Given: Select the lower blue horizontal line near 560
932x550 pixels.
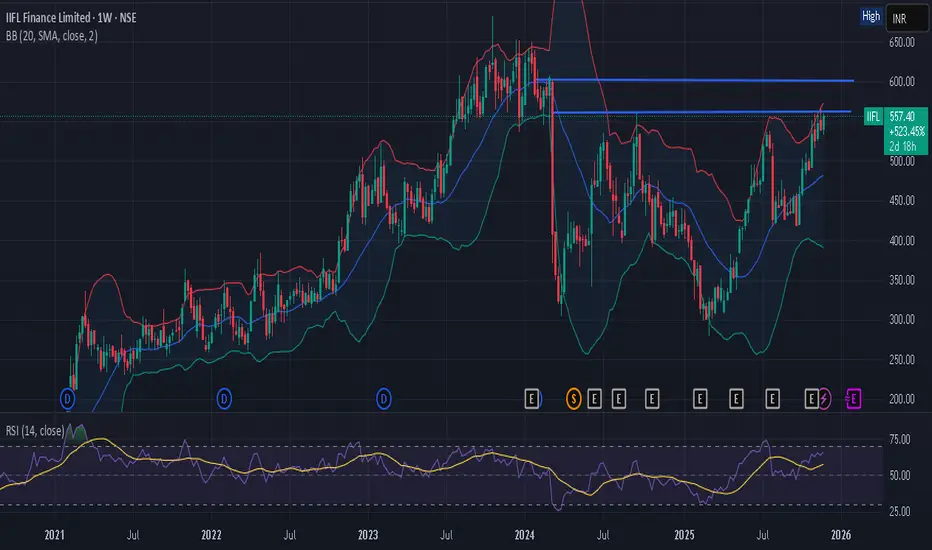Looking at the screenshot, I should click(x=701, y=112).
